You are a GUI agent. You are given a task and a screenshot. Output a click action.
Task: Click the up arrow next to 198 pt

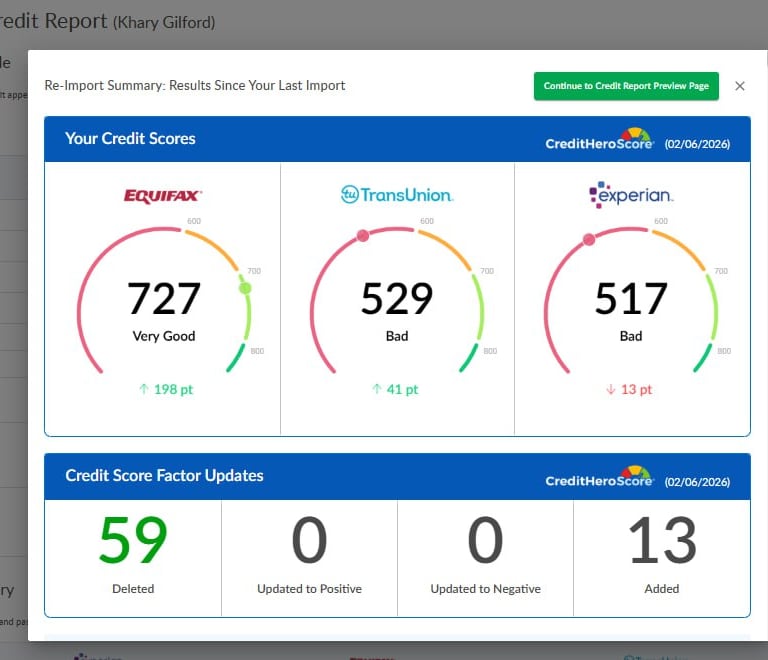(x=144, y=389)
